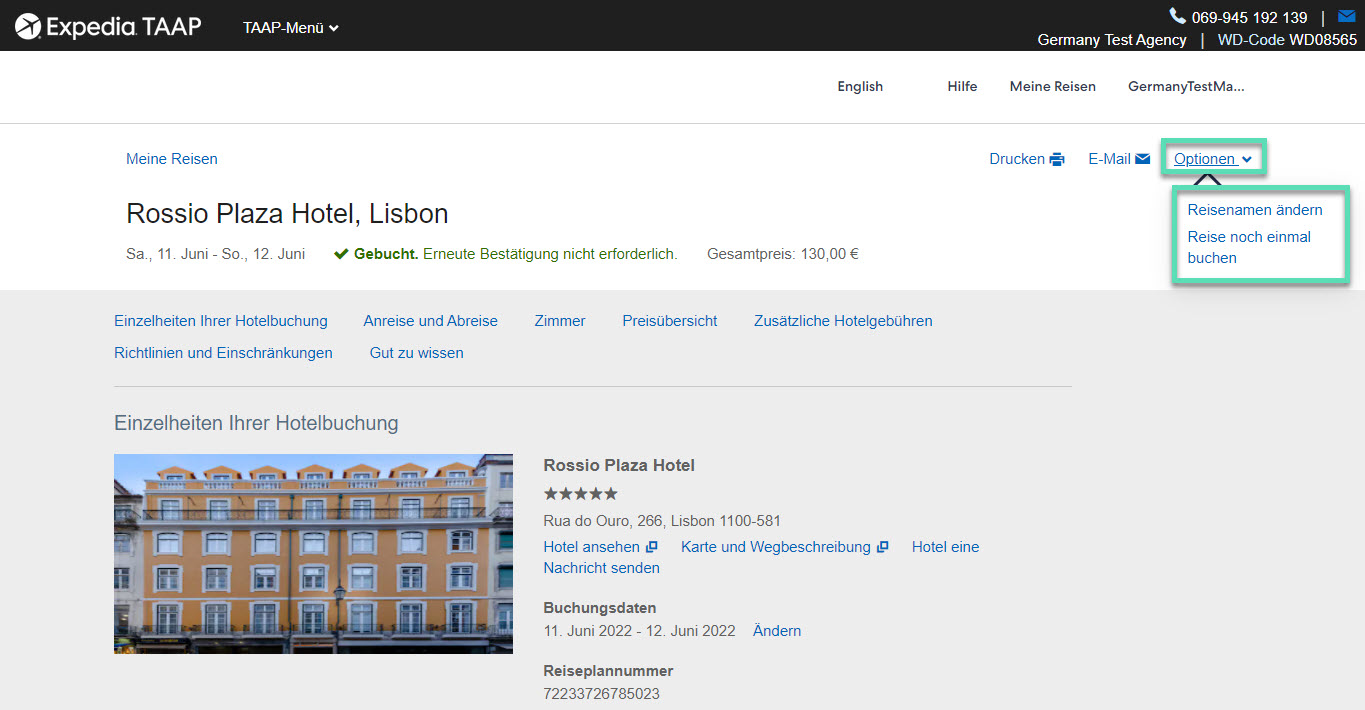Jump to the Zimmer section

click(560, 321)
